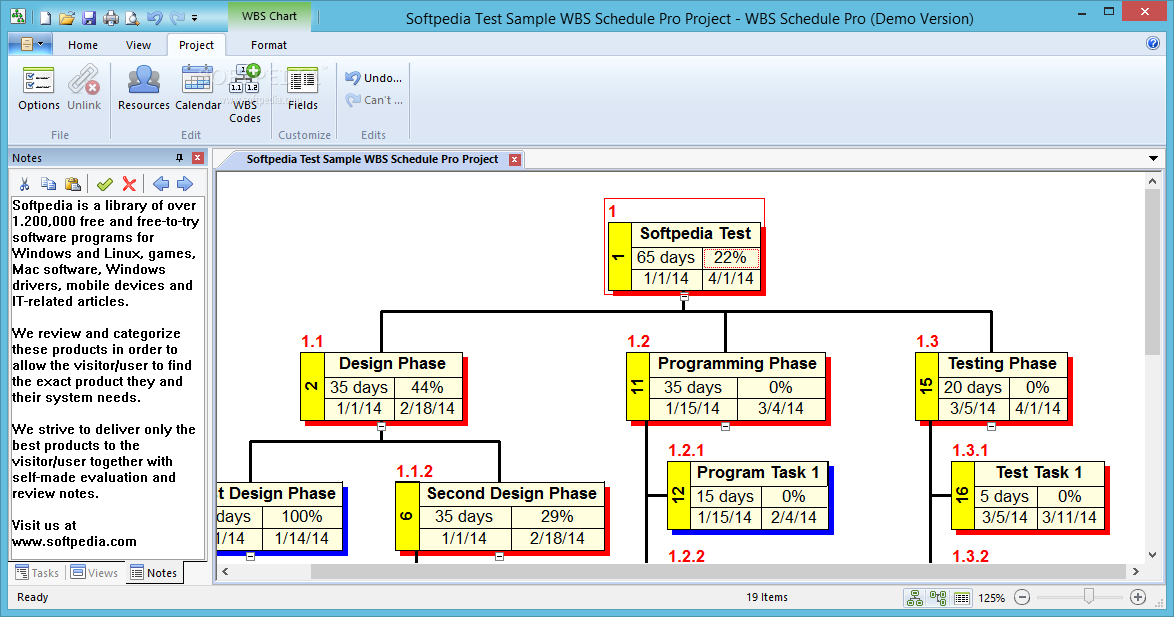This screenshot has height=617, width=1174.
Task: Click the vertical scrollbar thumb
Action: (1152, 273)
